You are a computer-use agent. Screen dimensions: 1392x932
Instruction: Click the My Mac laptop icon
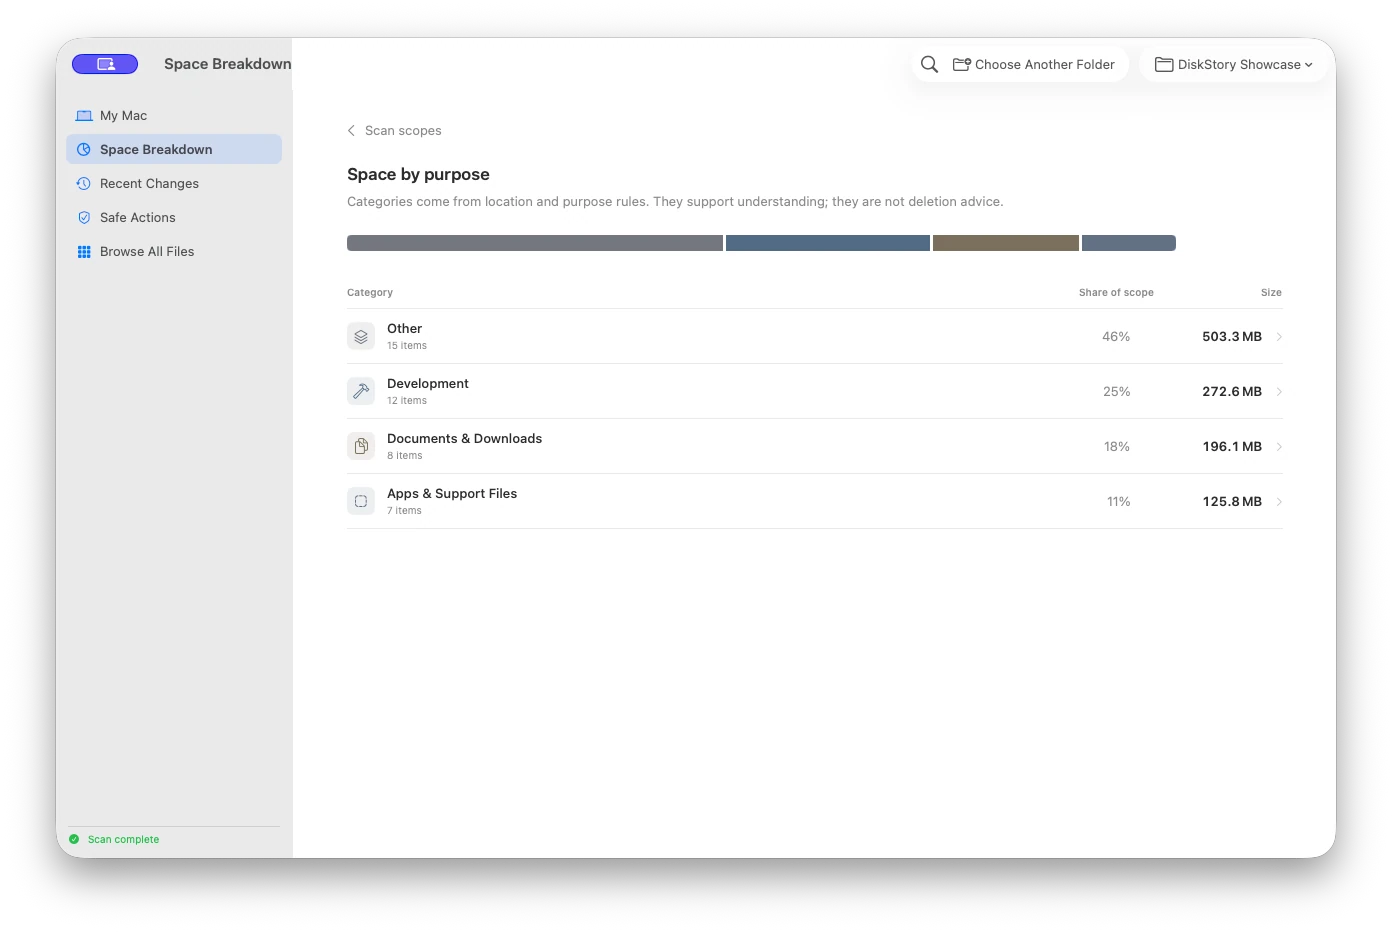pos(84,116)
